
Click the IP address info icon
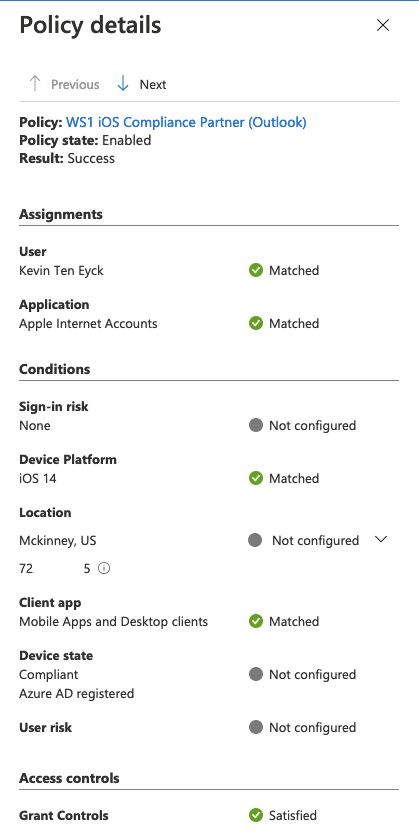click(x=104, y=569)
